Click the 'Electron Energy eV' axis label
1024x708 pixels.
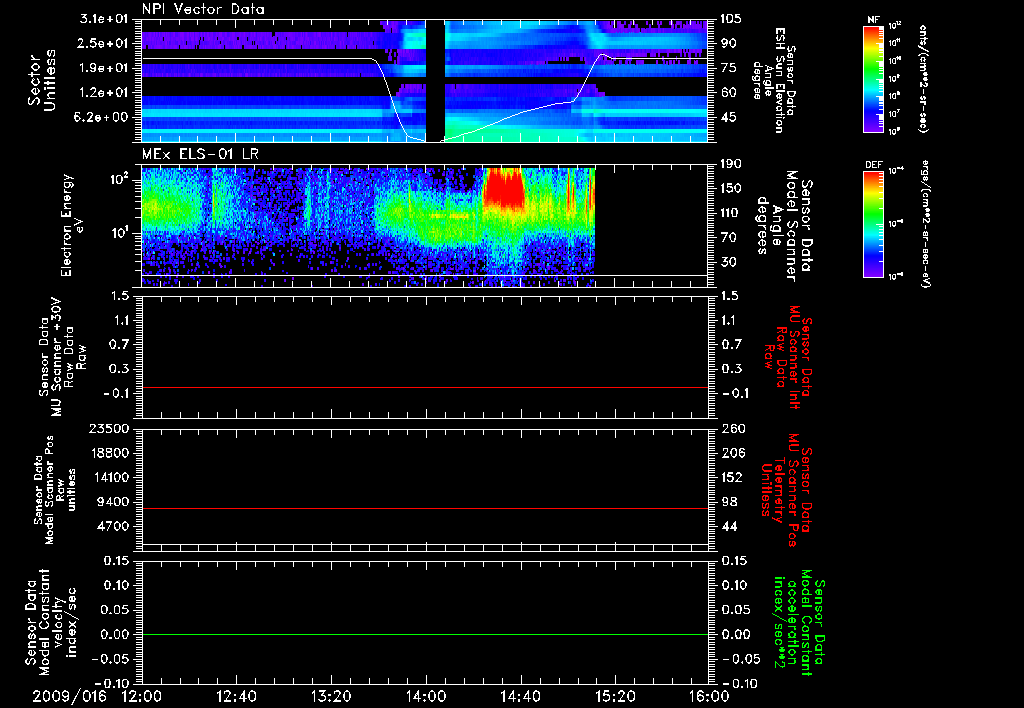pos(72,225)
